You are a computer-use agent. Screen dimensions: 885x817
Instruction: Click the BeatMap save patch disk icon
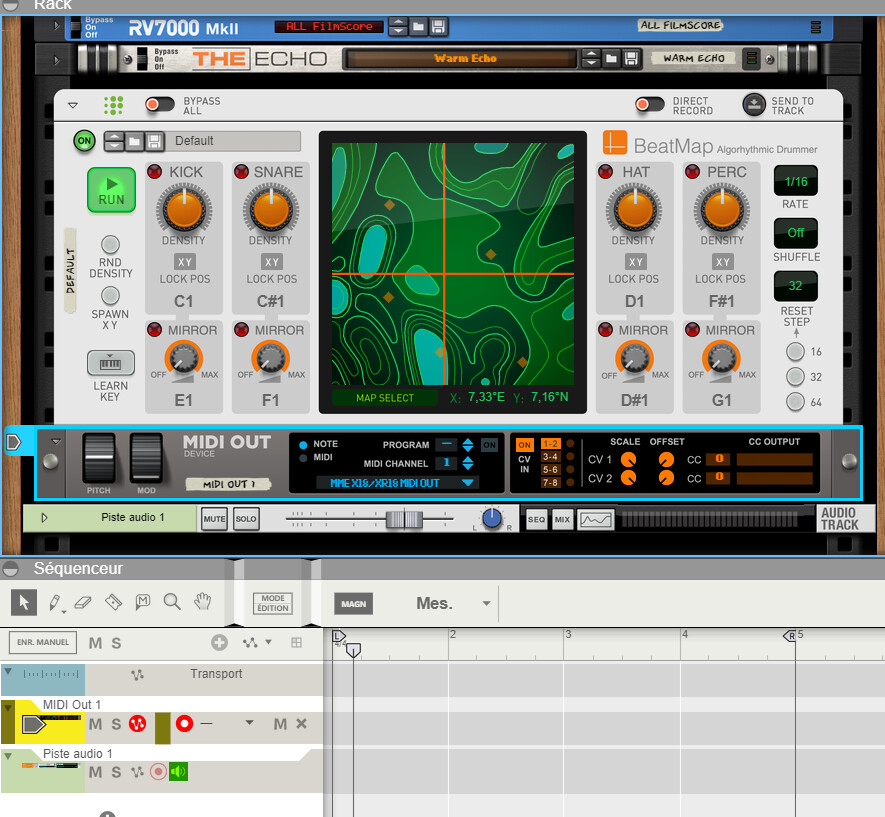click(154, 141)
